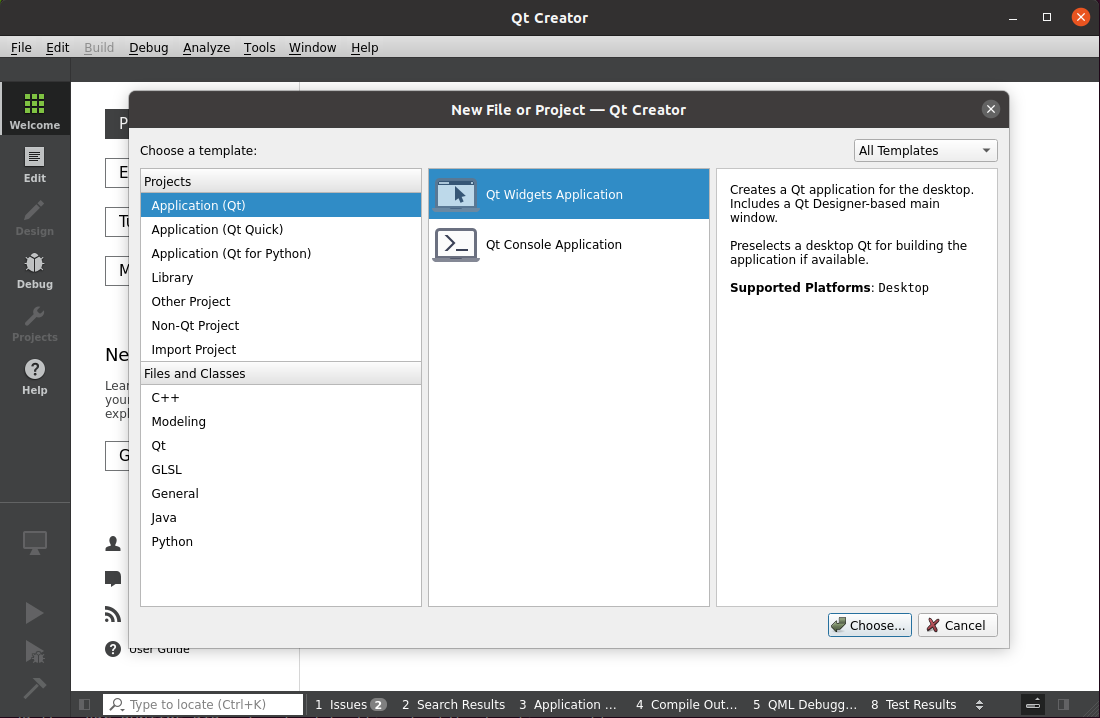Click the Choose... button
Image resolution: width=1100 pixels, height=718 pixels.
coord(869,625)
